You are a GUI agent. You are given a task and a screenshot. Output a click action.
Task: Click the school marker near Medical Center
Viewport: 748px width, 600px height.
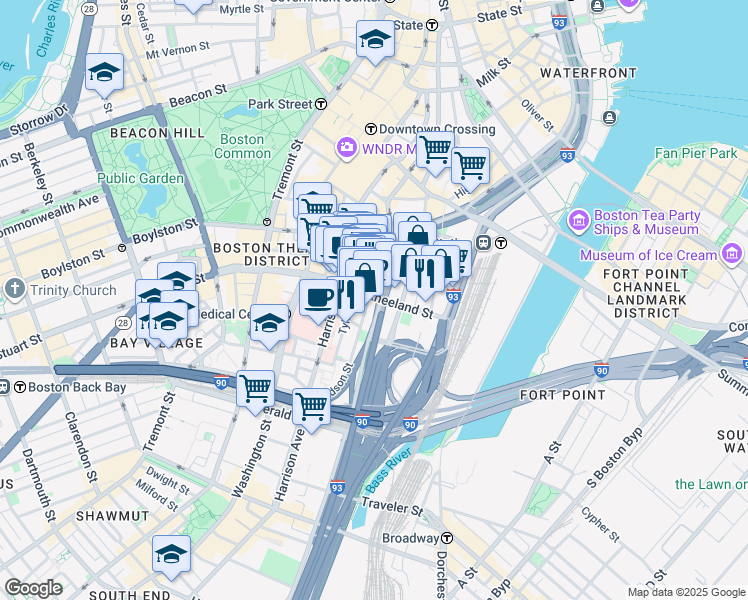269,326
